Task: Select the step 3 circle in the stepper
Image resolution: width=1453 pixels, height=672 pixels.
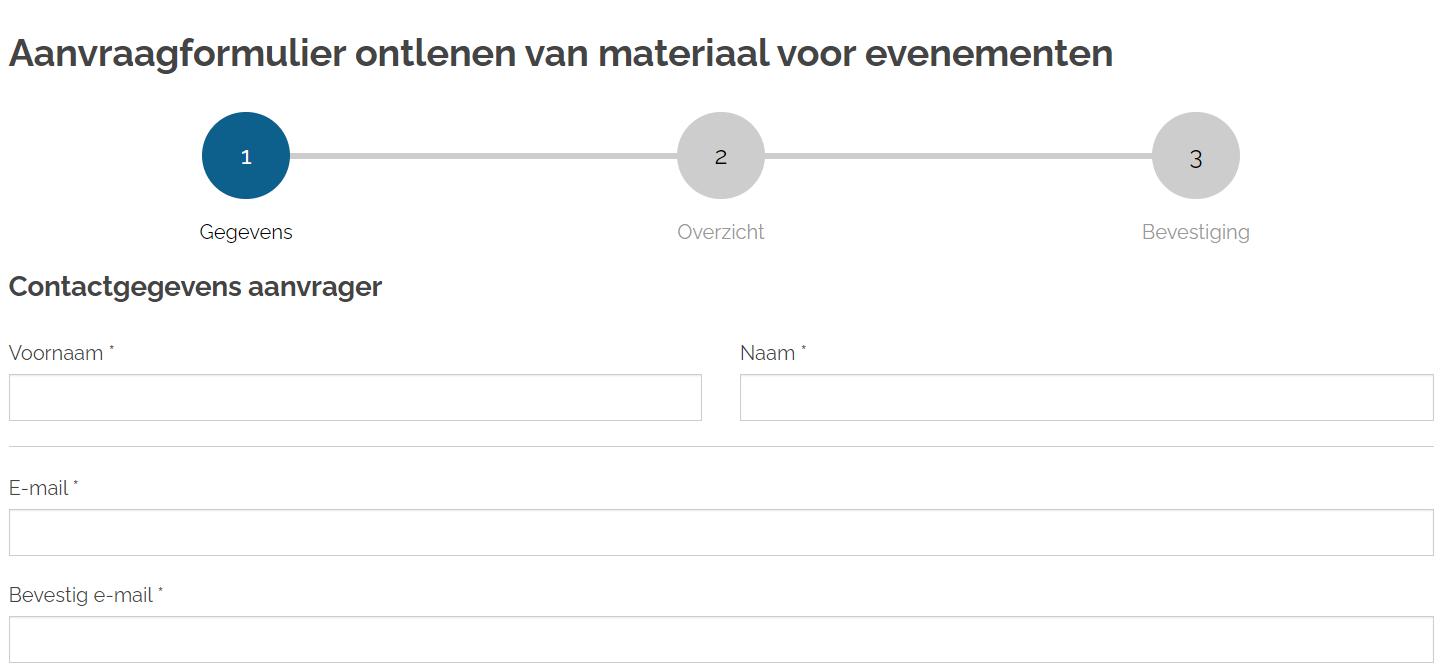Action: 1196,156
